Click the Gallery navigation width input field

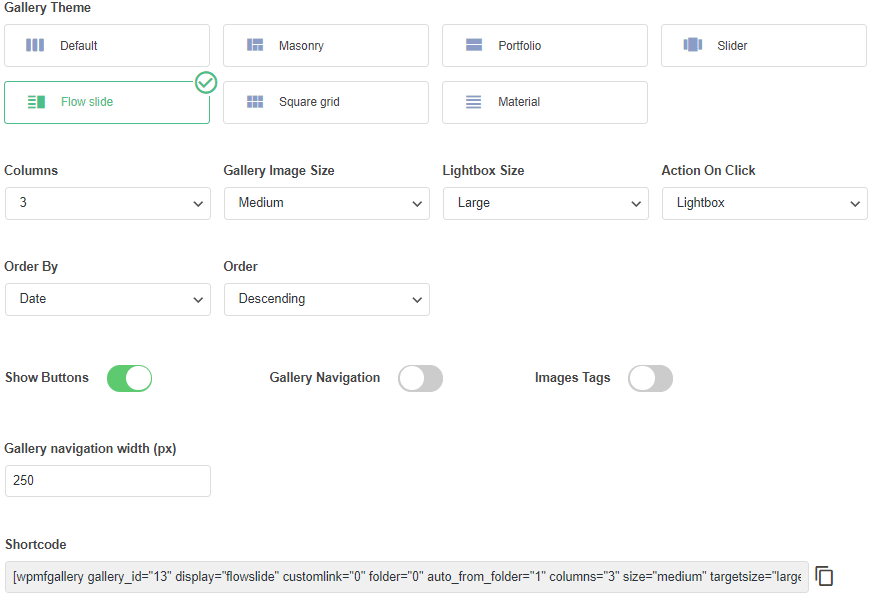click(x=108, y=481)
